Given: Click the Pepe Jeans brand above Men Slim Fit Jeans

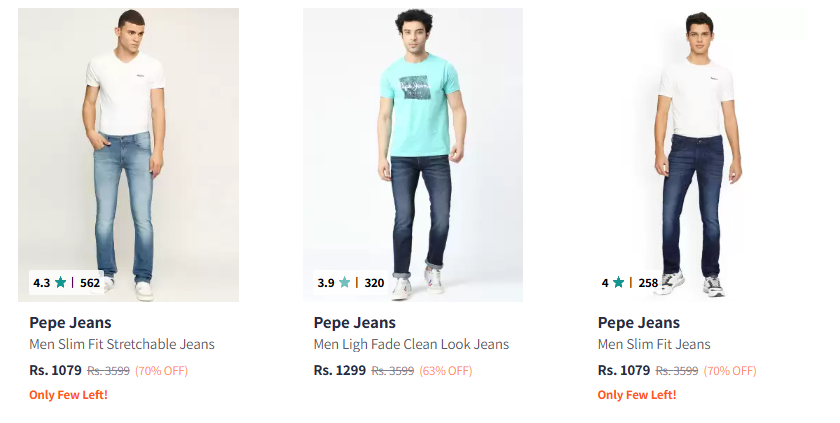Looking at the screenshot, I should (639, 323).
